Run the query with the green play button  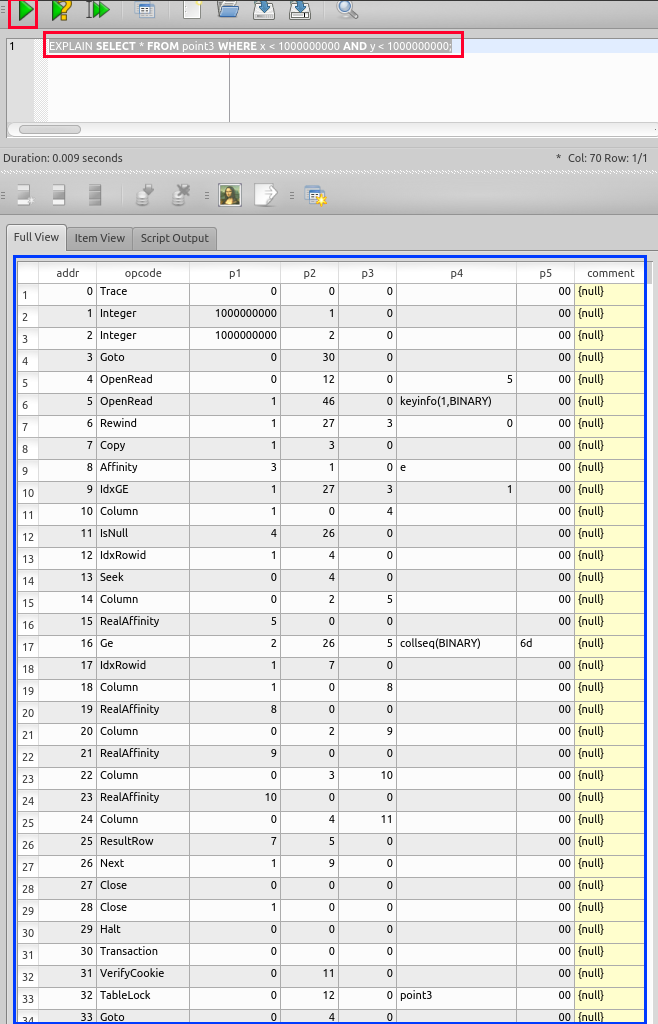coord(23,11)
